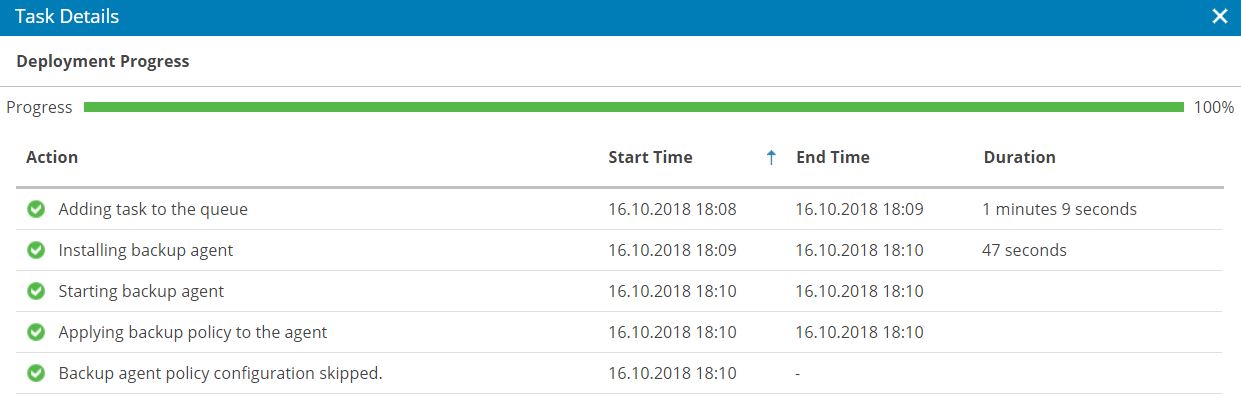Click the 100% progress percentage label
This screenshot has width=1241, height=406.
coord(1214,107)
